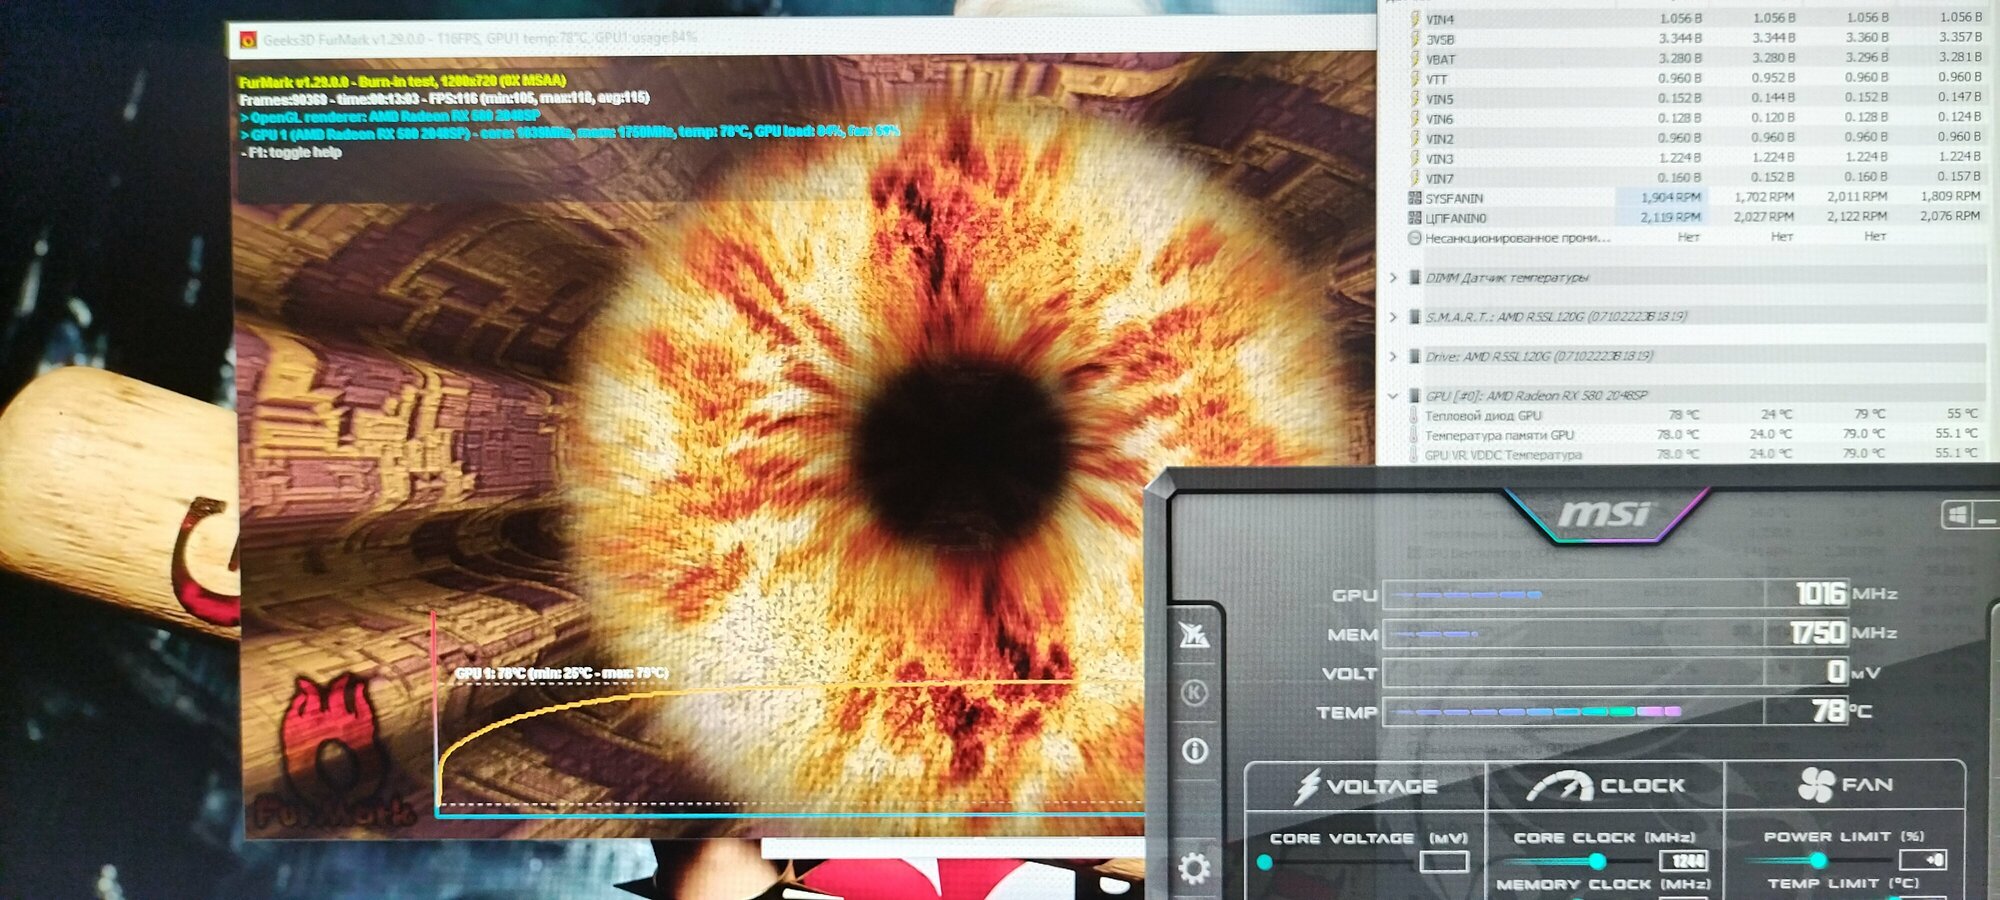Image resolution: width=2000 pixels, height=900 pixels.
Task: Click the voltage icon of the VIN2 row
Action: pos(1415,138)
